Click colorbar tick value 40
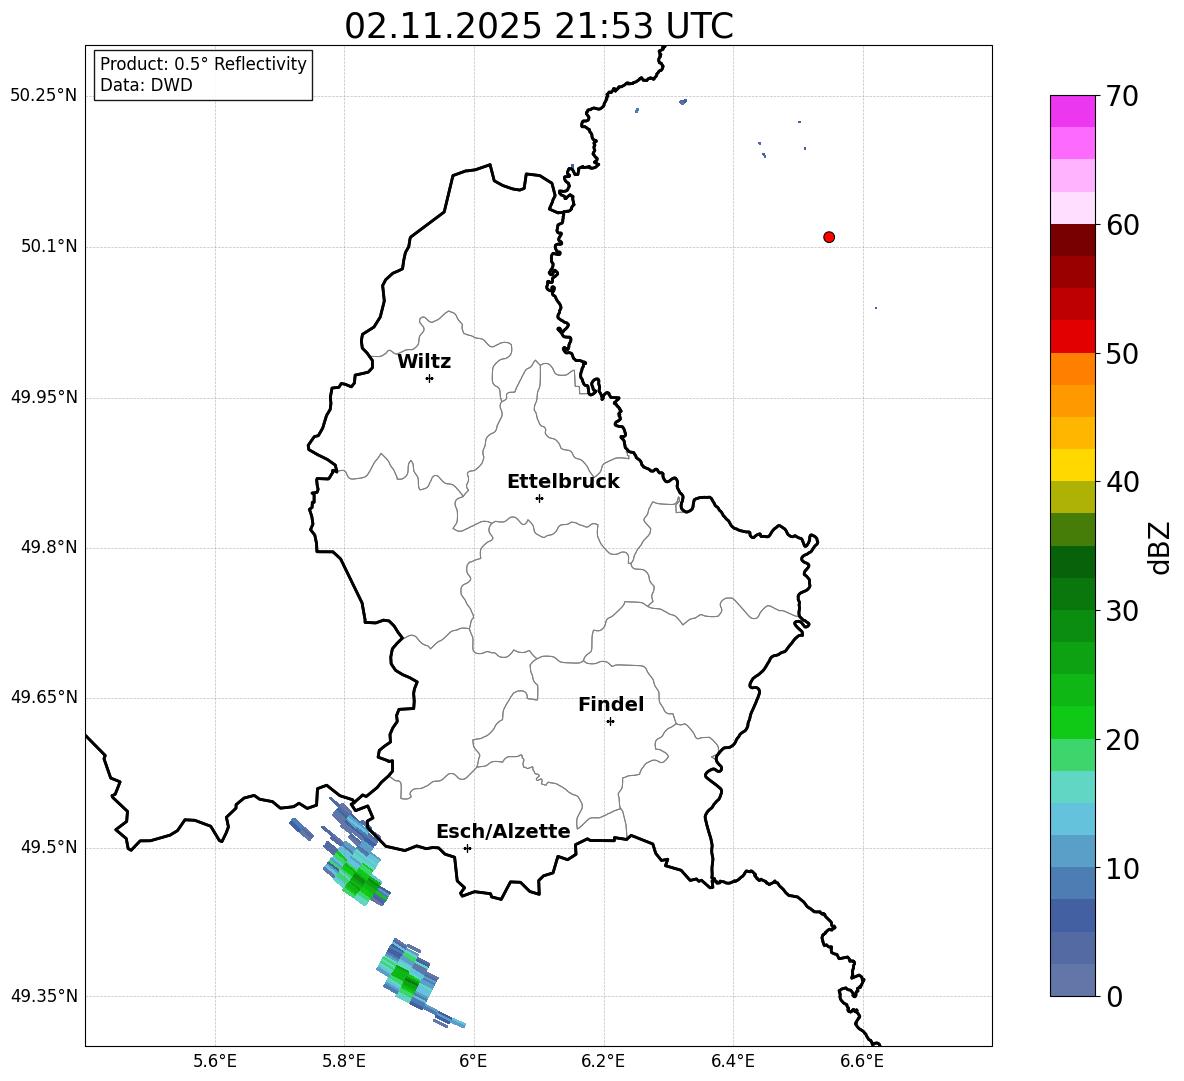The height and width of the screenshot is (1081, 1184). click(x=1122, y=482)
